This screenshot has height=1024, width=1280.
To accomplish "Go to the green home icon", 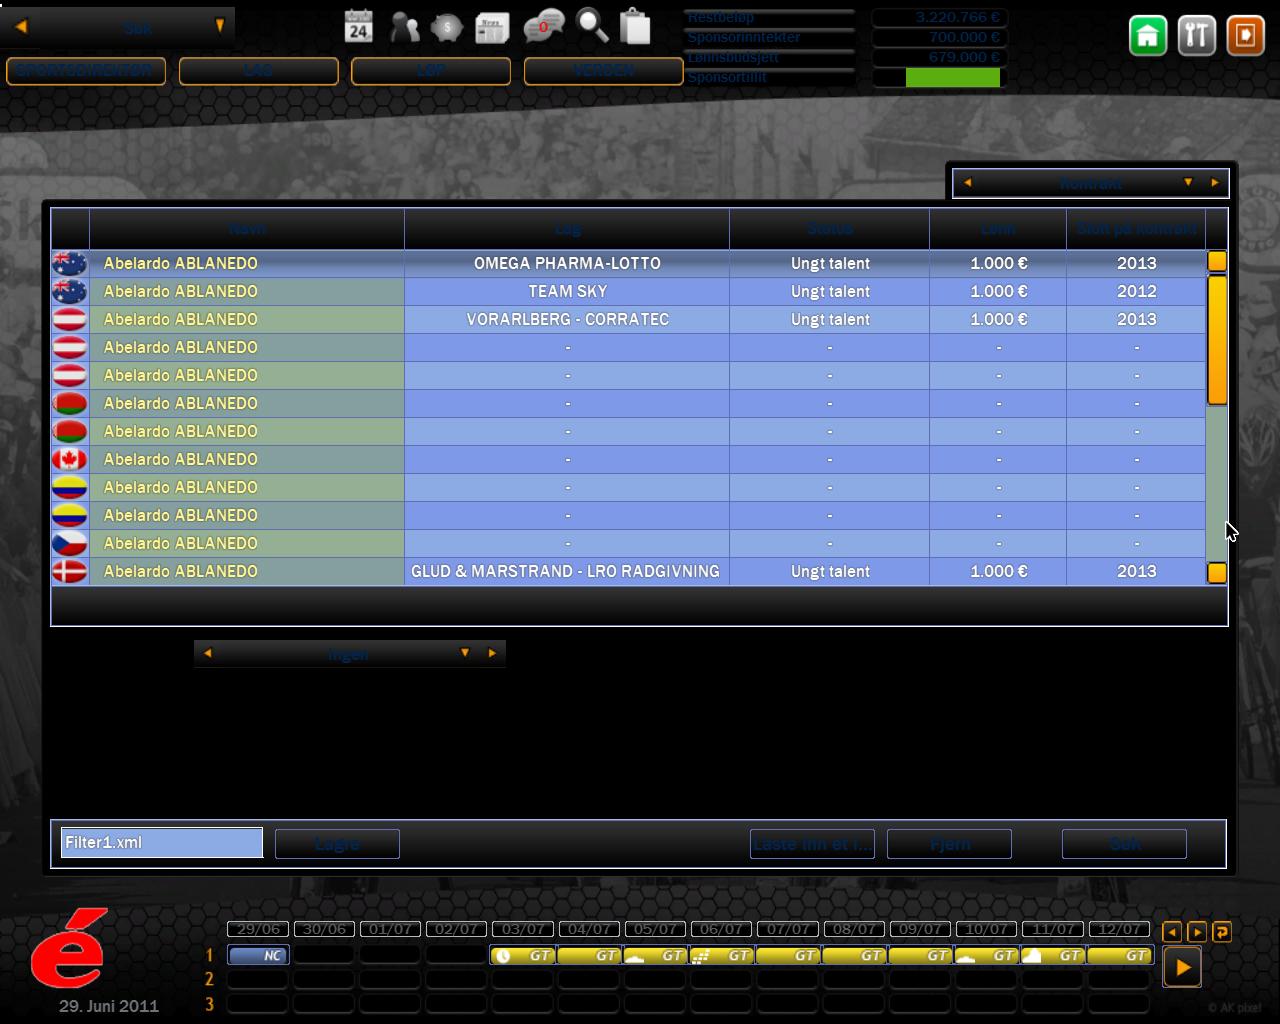I will pos(1148,36).
